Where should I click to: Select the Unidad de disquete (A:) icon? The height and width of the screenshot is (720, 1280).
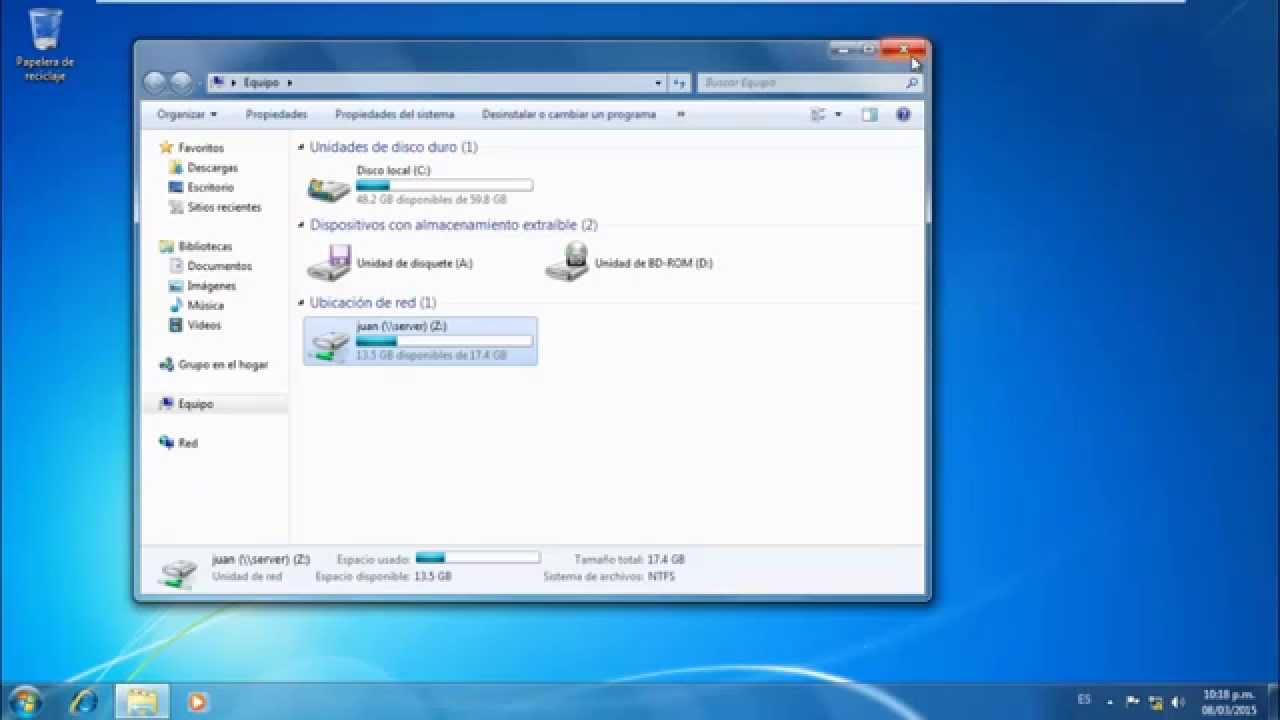[x=329, y=263]
